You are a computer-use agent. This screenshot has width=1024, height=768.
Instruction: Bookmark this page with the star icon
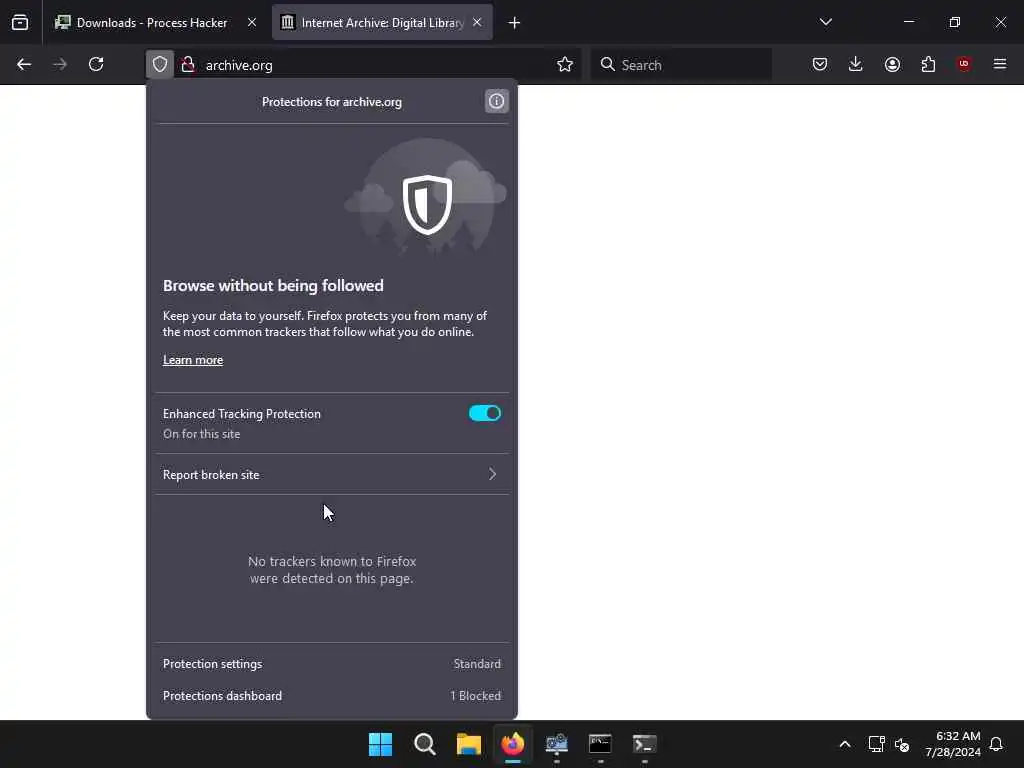point(565,65)
